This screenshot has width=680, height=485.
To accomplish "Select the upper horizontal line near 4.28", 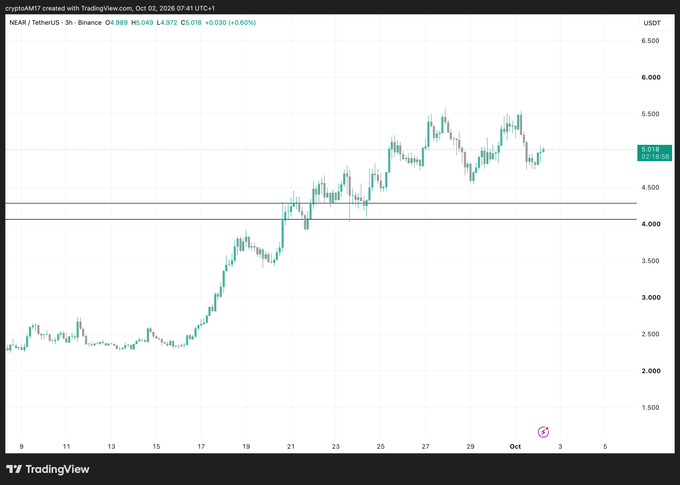I will (321, 203).
